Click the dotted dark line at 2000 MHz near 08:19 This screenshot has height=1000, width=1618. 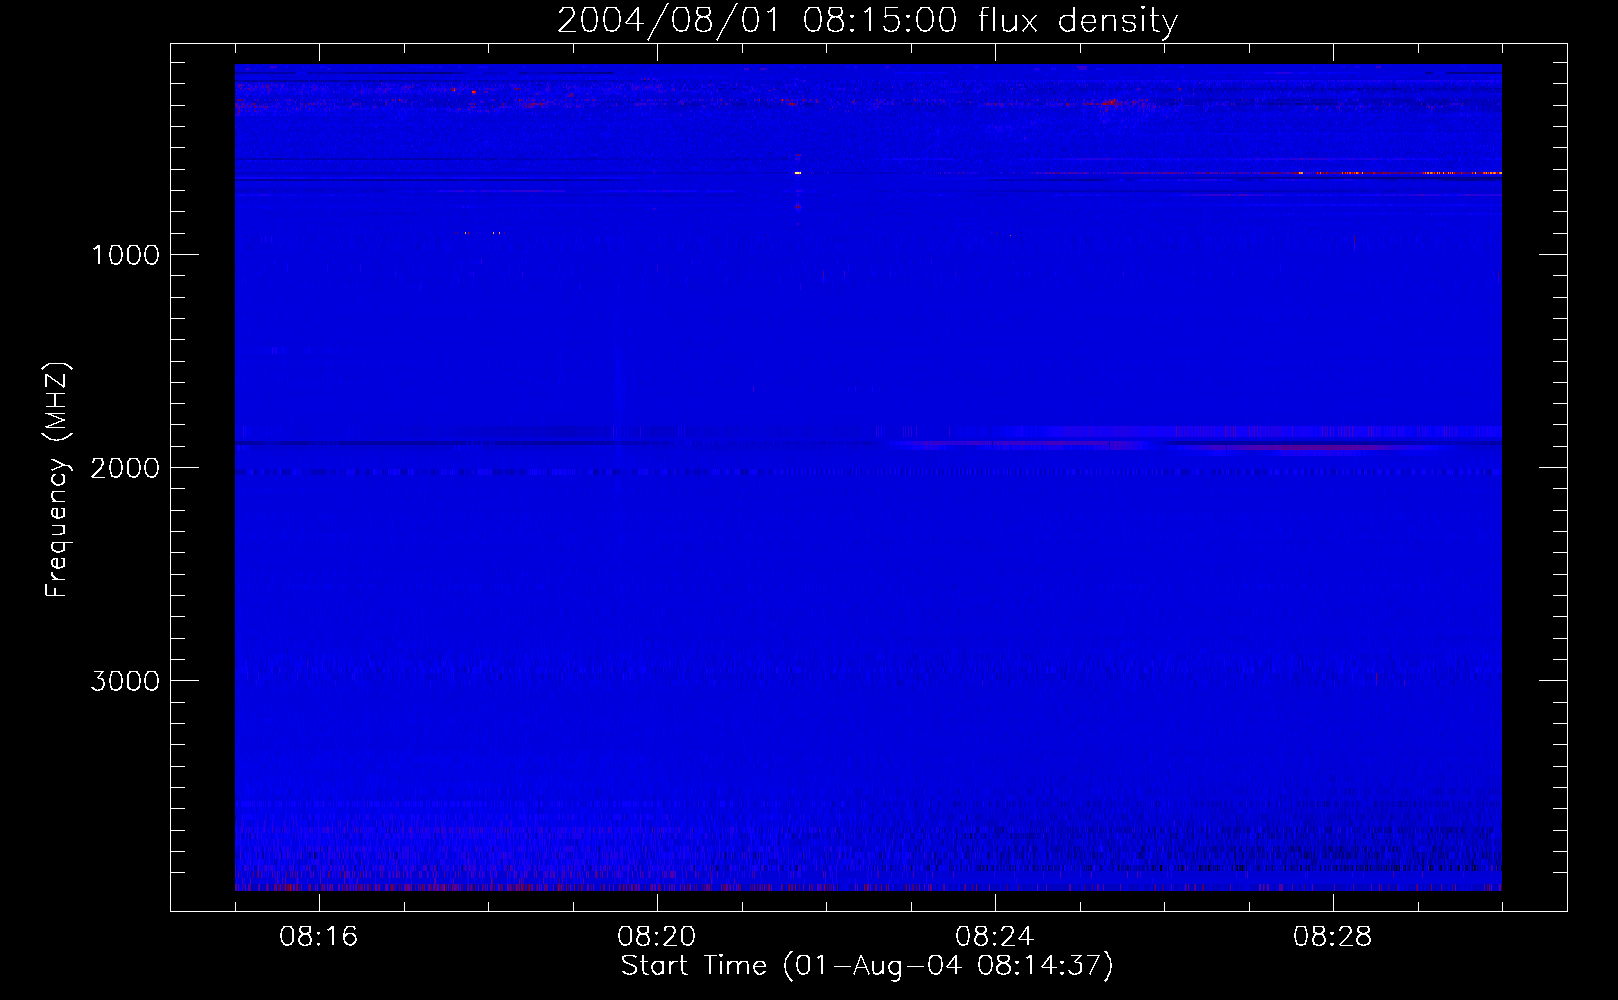(x=570, y=471)
